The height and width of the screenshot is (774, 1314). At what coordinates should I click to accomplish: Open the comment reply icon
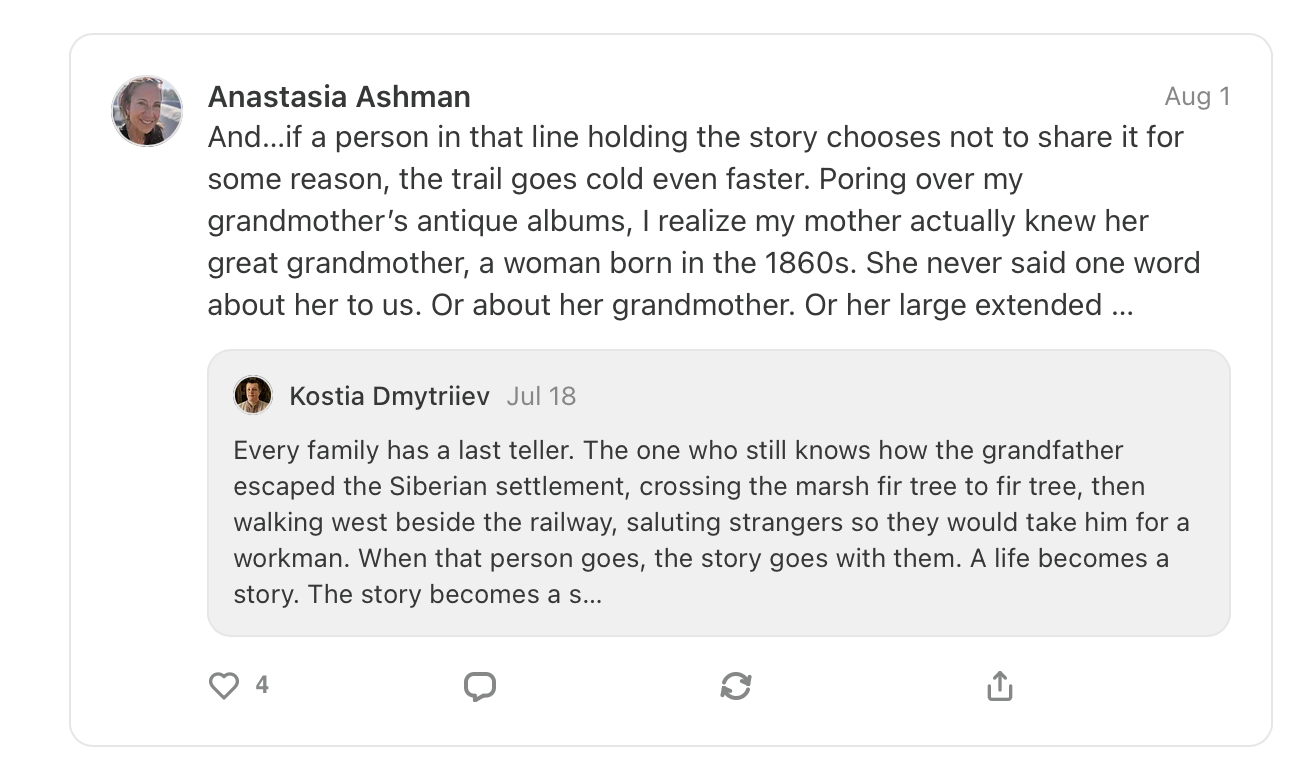(480, 686)
